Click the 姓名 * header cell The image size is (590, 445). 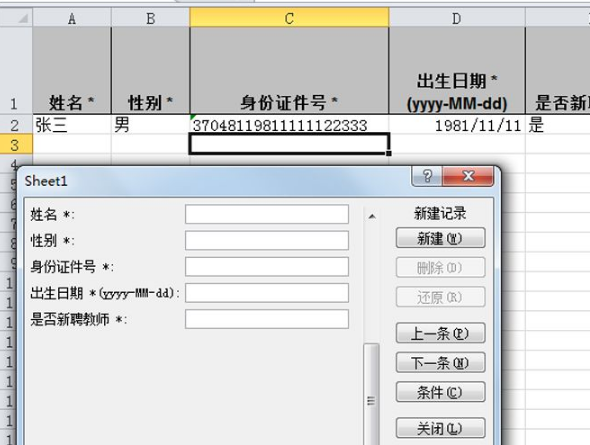tap(72, 71)
